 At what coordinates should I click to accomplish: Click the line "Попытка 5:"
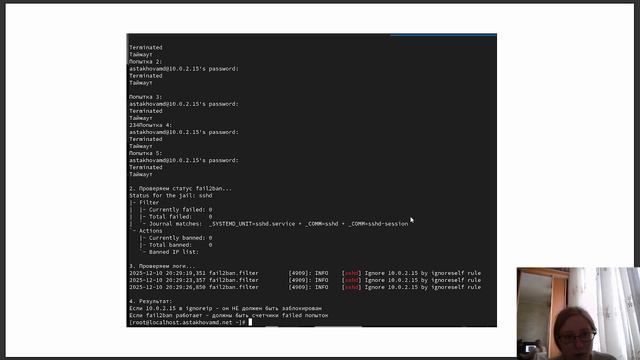point(145,153)
